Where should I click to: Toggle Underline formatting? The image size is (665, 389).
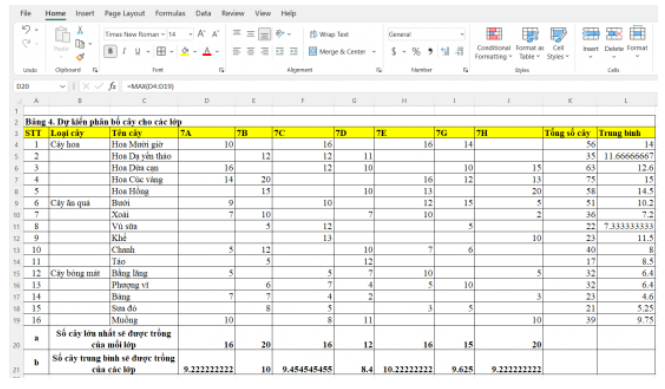point(137,51)
